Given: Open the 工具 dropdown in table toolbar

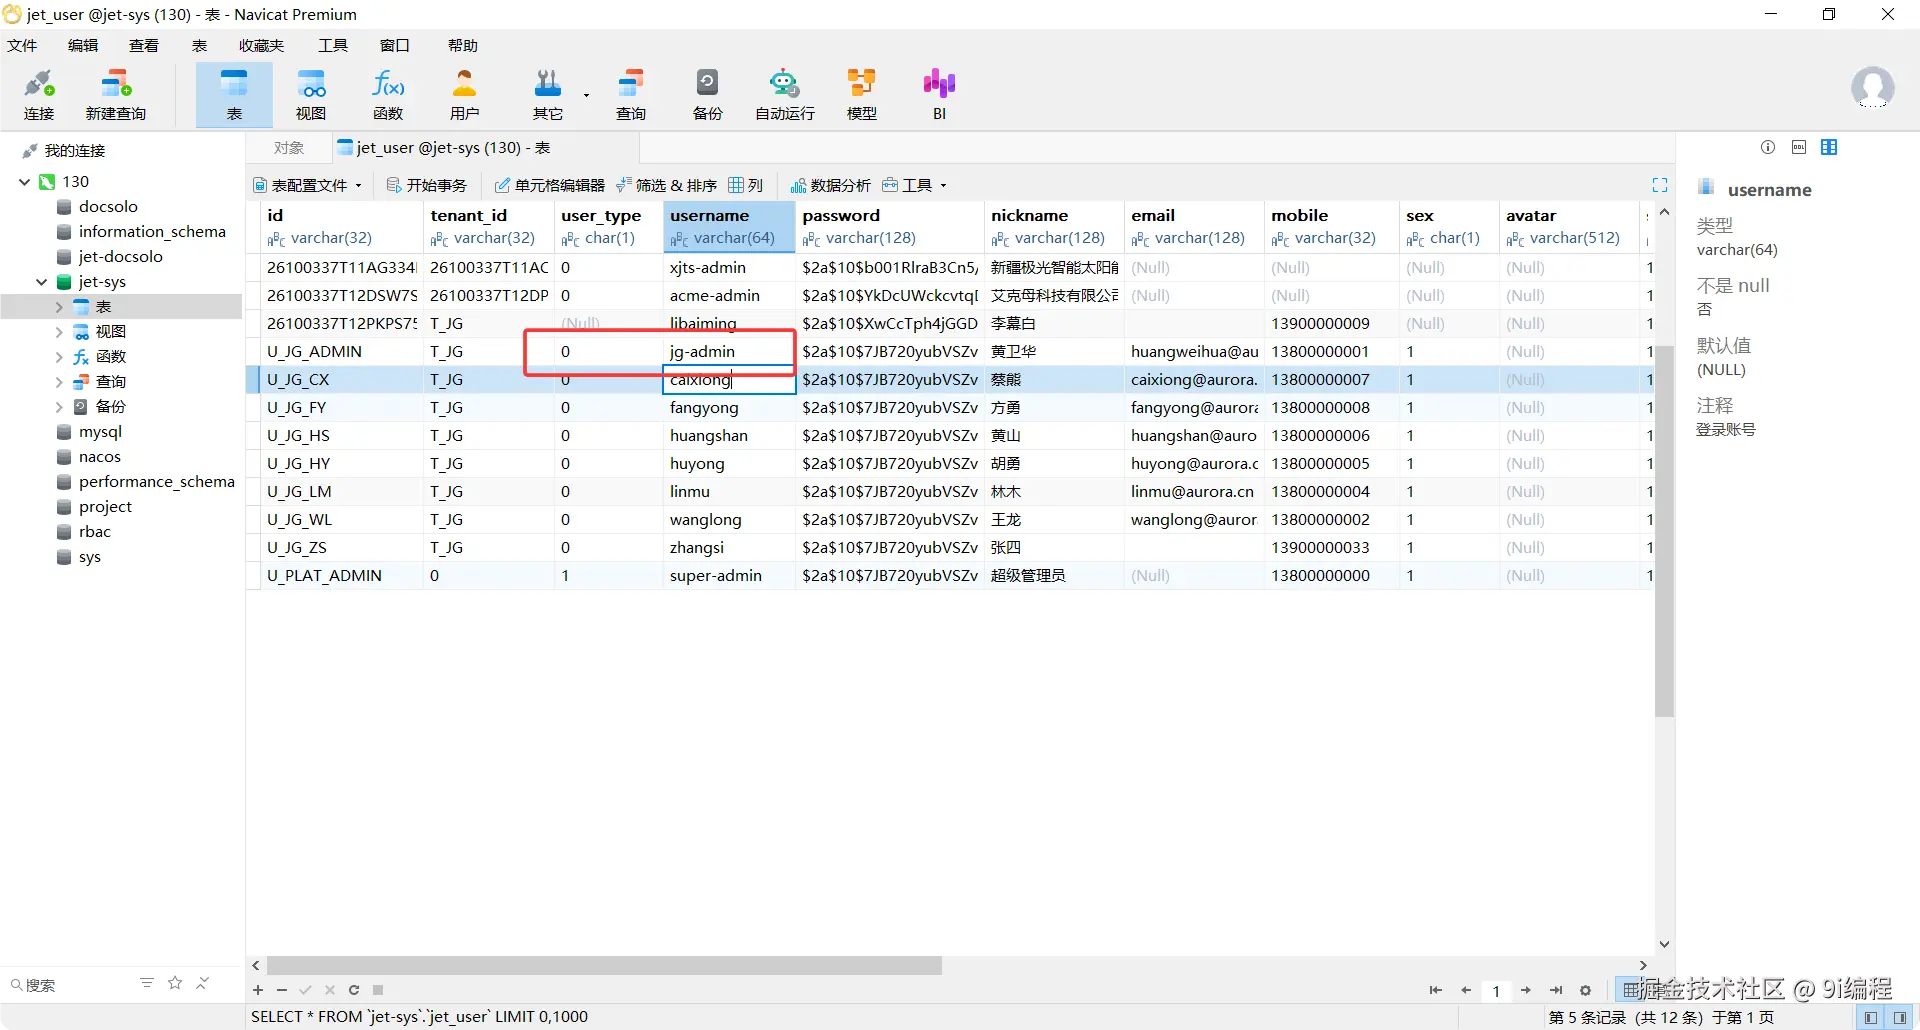Looking at the screenshot, I should tap(915, 185).
